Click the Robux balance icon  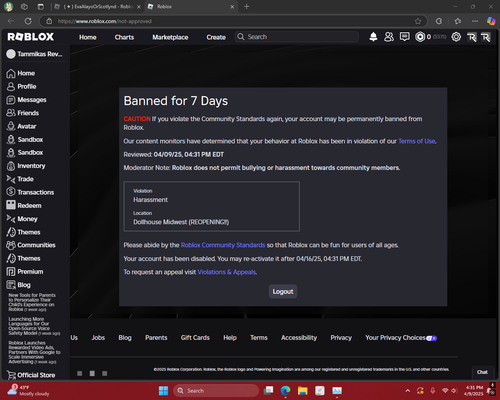[x=420, y=37]
